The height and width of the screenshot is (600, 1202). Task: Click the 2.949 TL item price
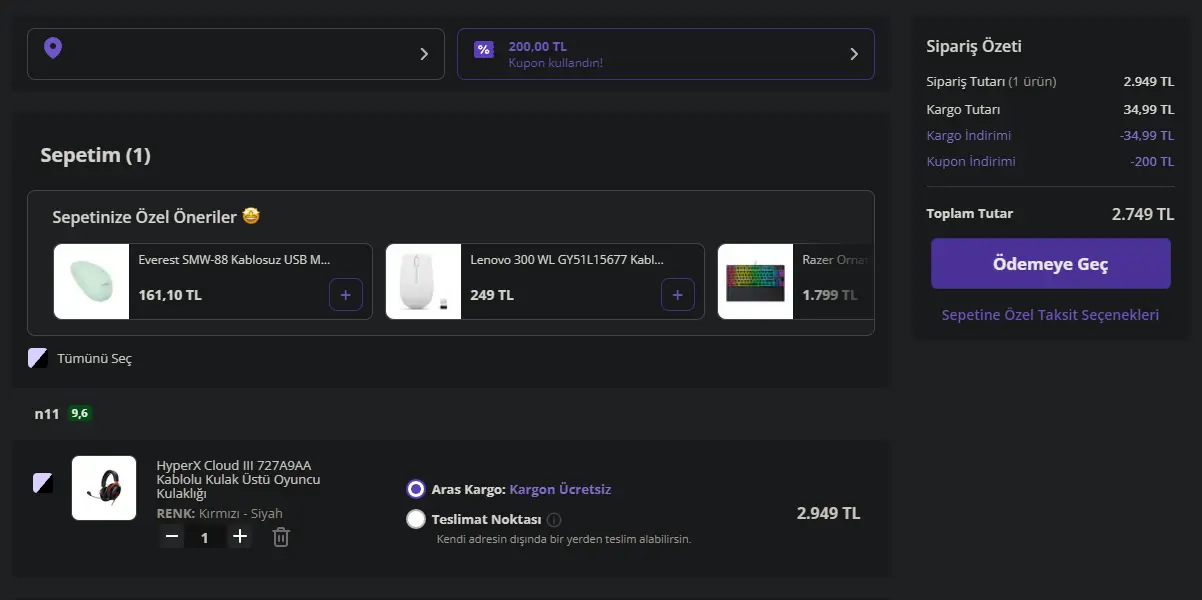coord(828,513)
